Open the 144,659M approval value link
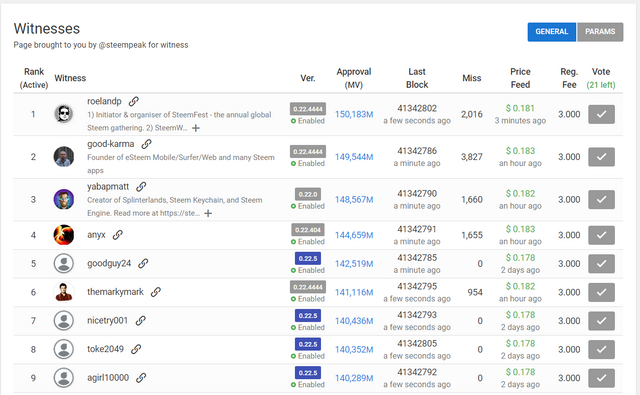 [x=354, y=235]
